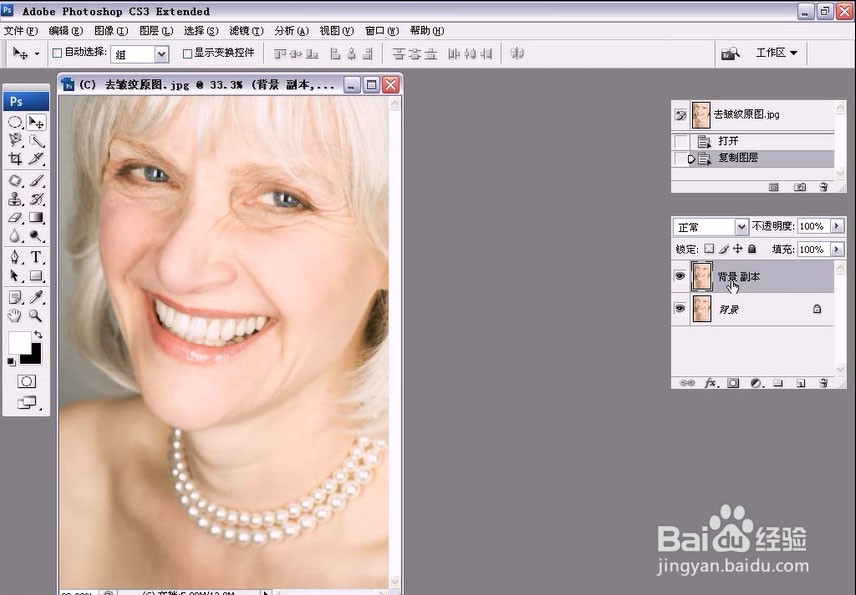
Task: Swap foreground and background colors
Action: [x=38, y=335]
